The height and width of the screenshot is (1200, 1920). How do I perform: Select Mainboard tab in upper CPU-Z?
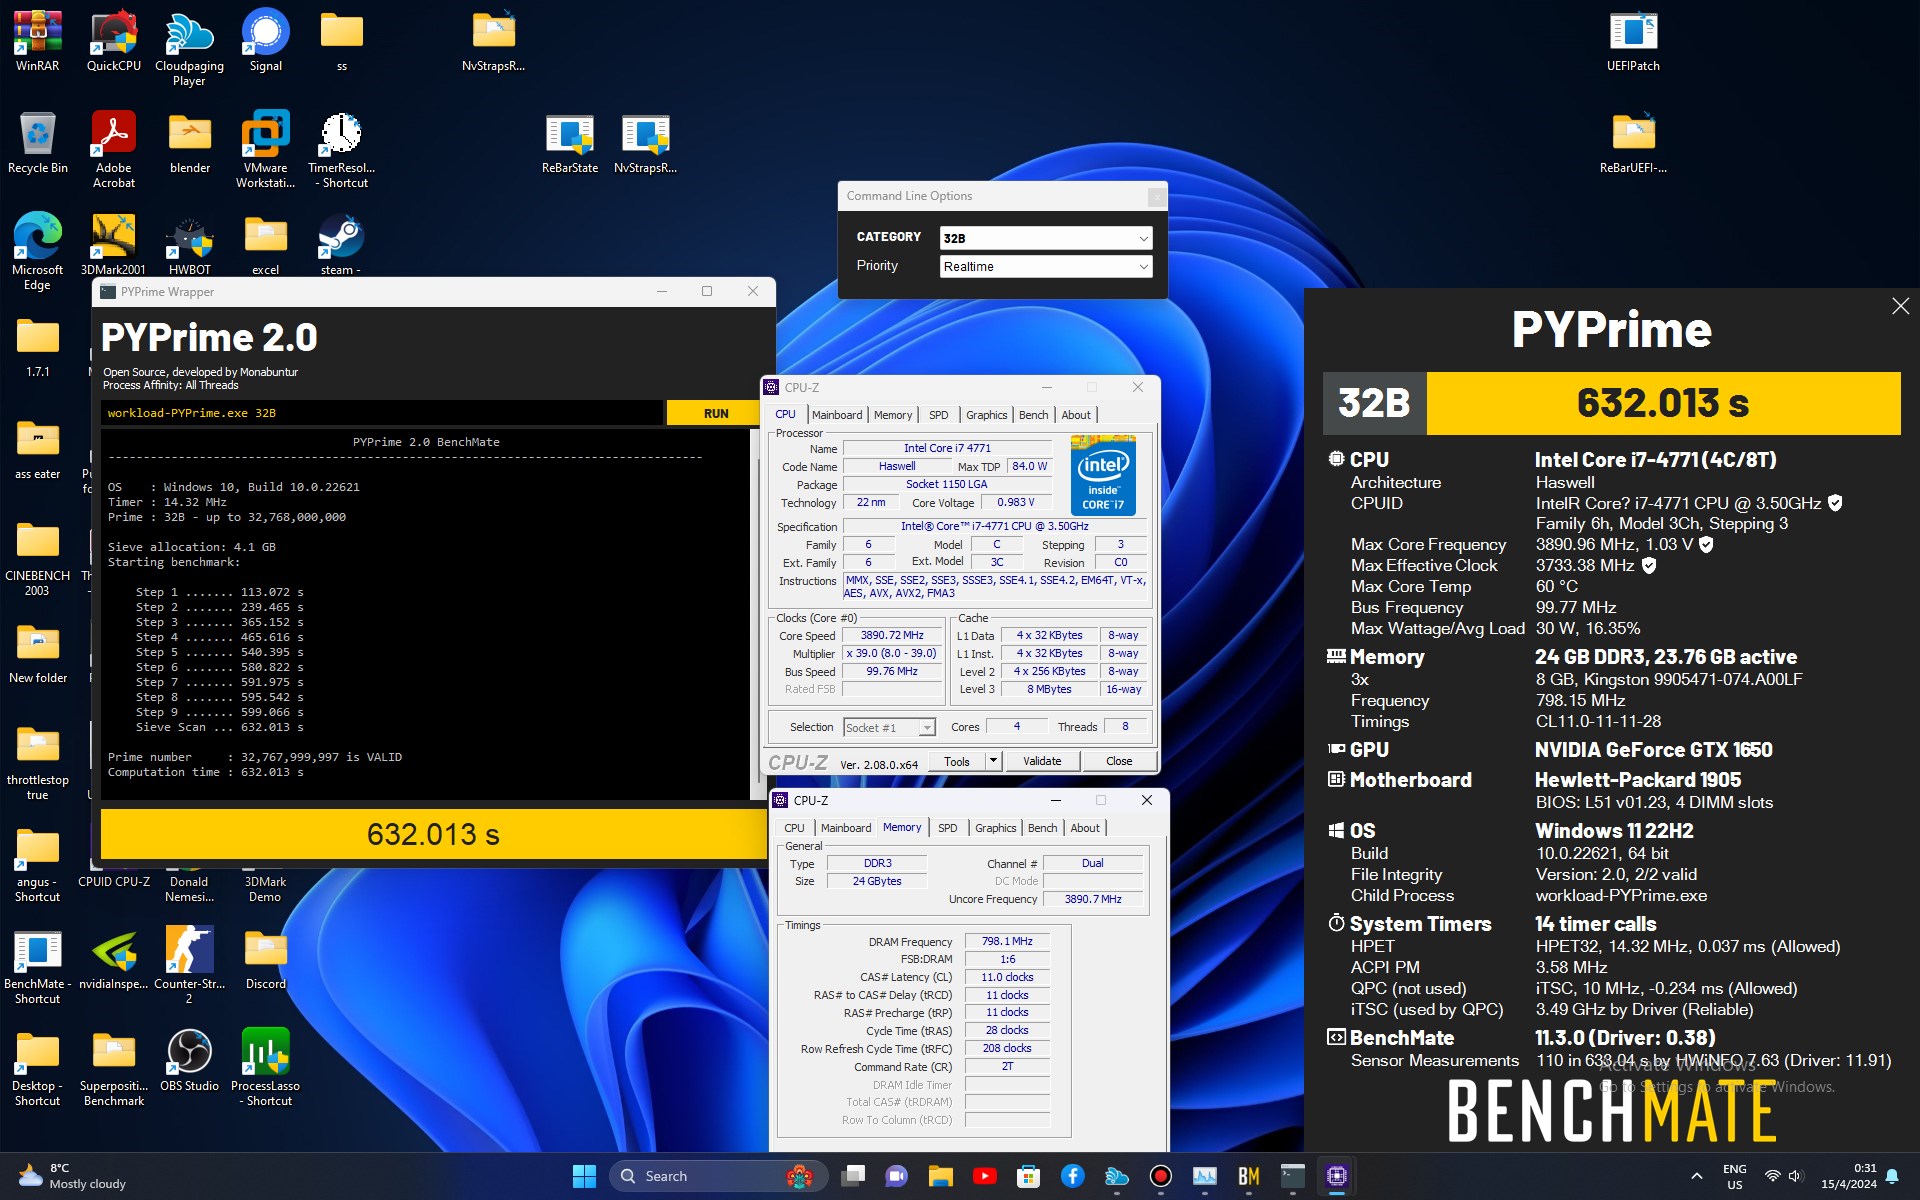pyautogui.click(x=837, y=415)
